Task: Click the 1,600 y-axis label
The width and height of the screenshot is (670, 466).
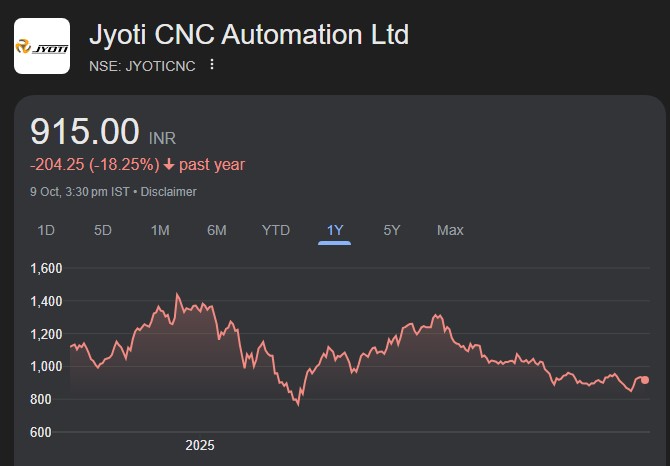Action: [x=47, y=268]
